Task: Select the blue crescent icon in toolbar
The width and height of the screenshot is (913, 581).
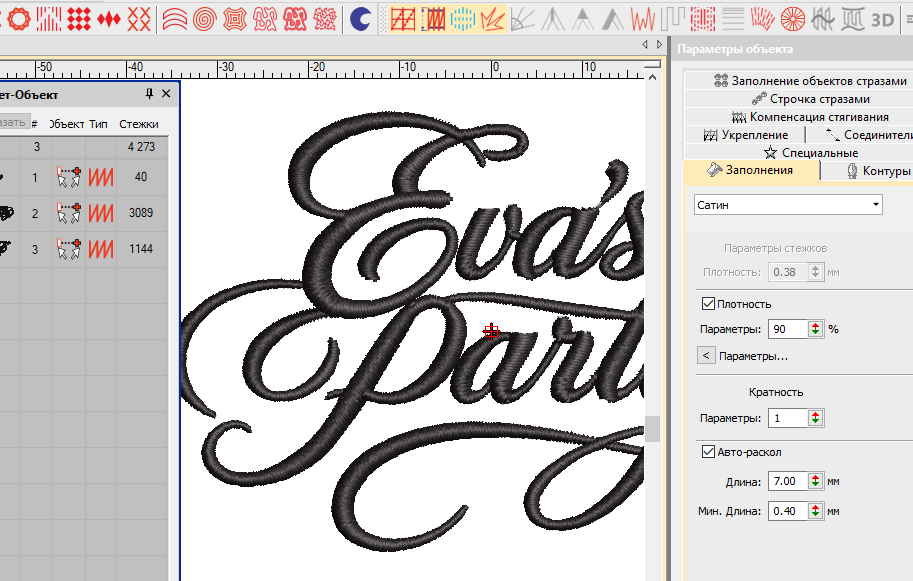Action: click(x=361, y=18)
